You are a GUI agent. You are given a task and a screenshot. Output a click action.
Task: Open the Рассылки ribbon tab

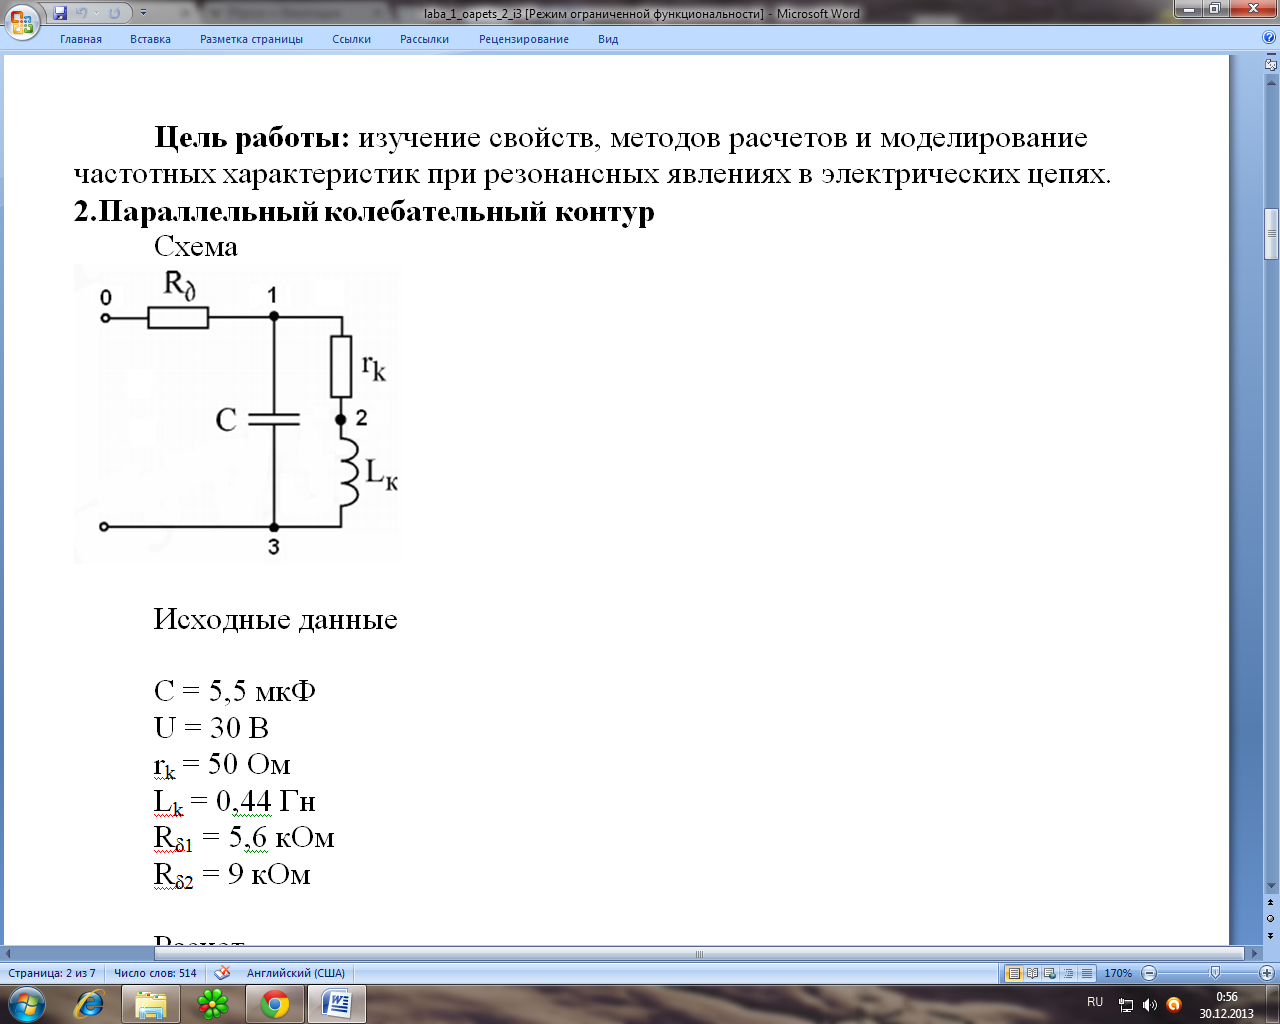click(424, 39)
